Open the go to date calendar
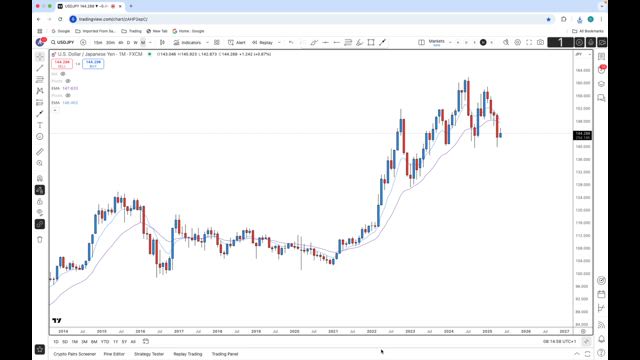The image size is (640, 360). click(x=146, y=341)
